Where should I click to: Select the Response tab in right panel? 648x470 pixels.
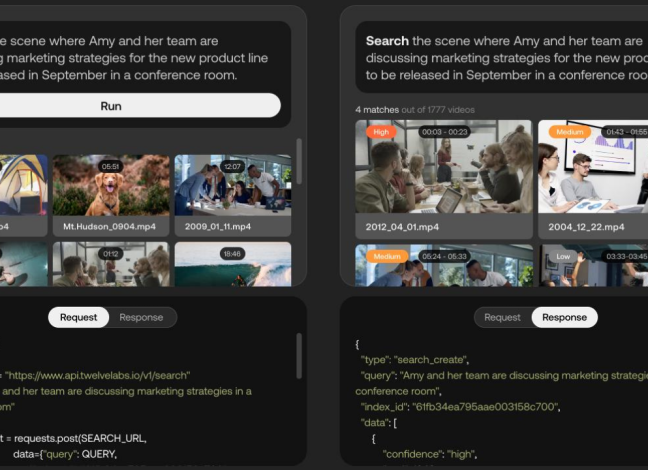click(565, 317)
